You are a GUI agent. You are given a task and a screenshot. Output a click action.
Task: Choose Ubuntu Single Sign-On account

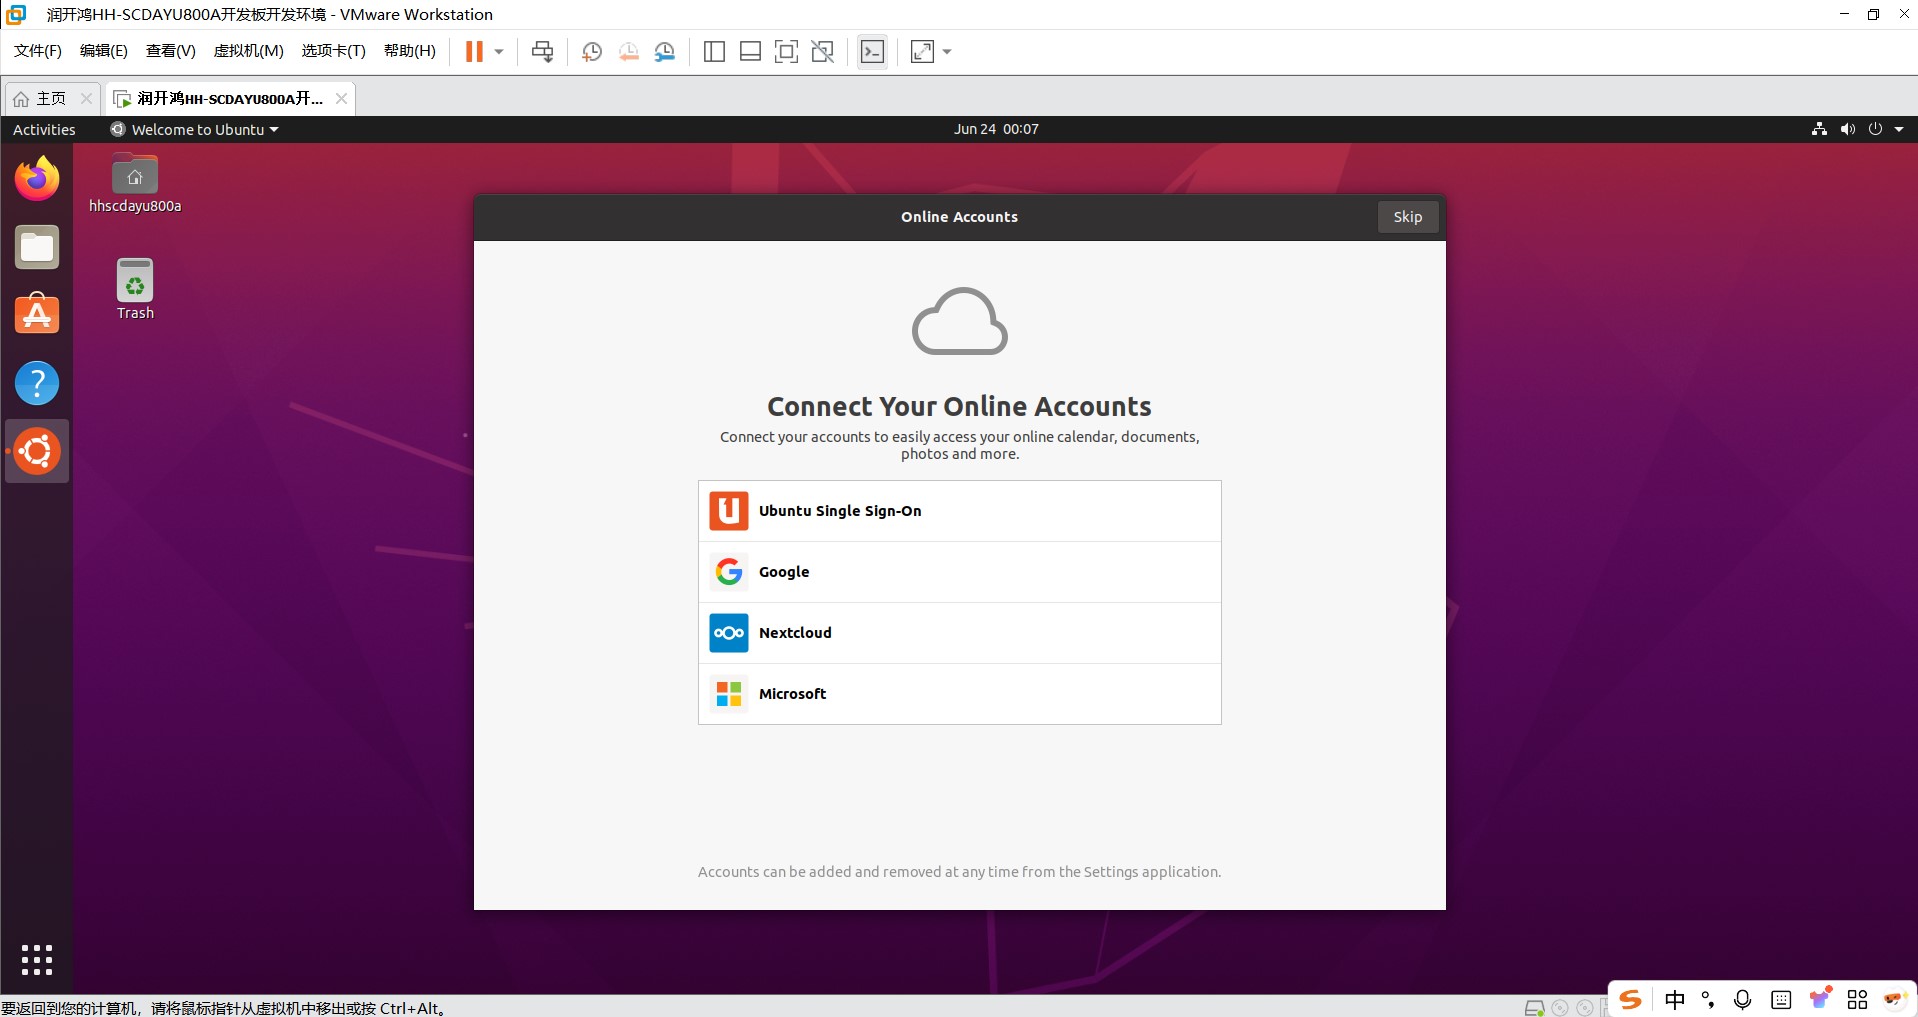point(960,511)
